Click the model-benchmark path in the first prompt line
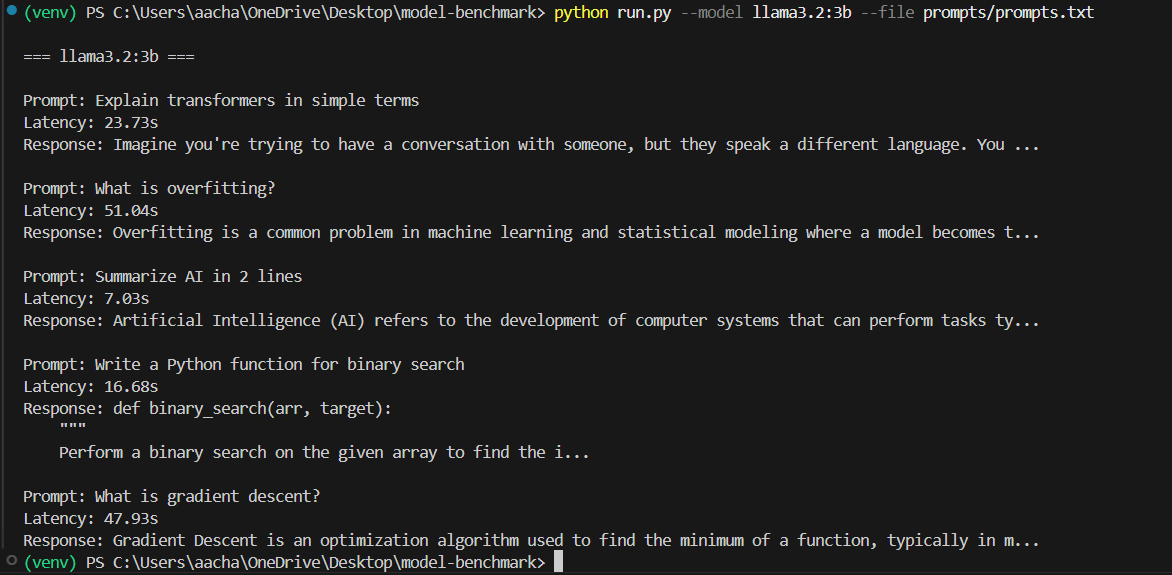The width and height of the screenshot is (1172, 575). coord(329,13)
